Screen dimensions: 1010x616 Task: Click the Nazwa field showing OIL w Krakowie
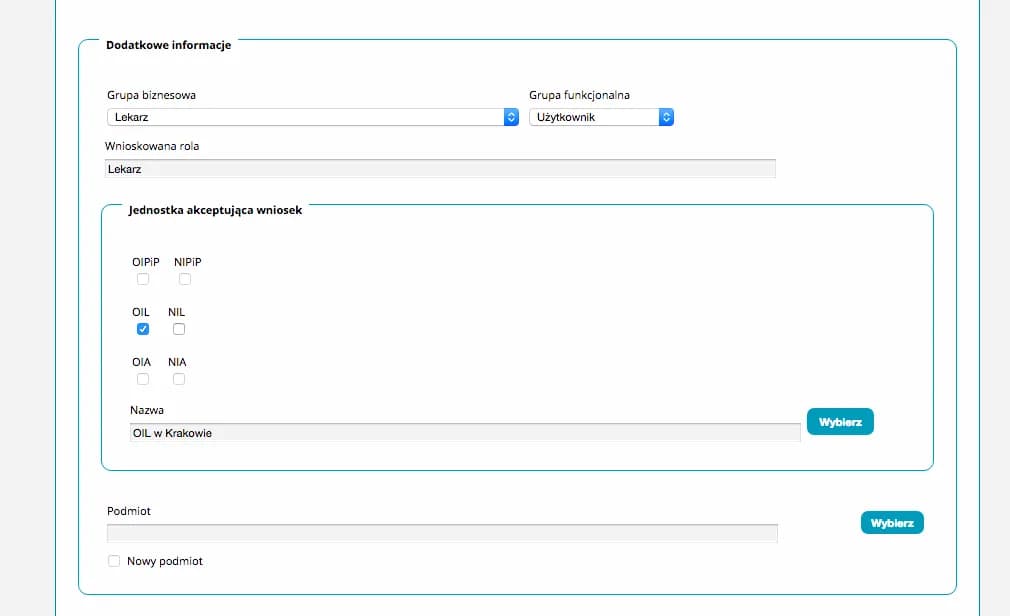(x=464, y=433)
